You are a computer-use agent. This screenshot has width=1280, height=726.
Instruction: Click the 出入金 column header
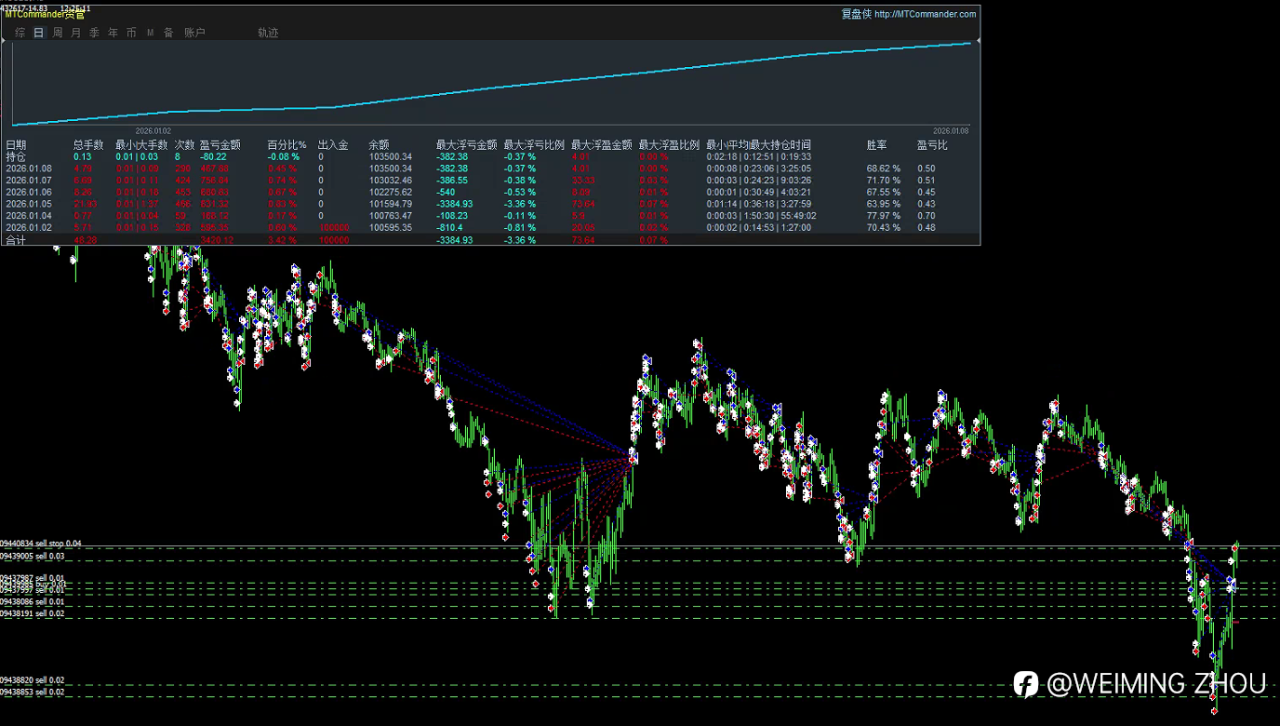pos(333,145)
